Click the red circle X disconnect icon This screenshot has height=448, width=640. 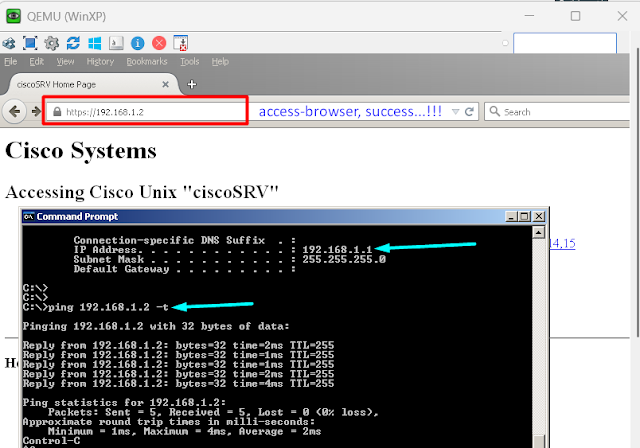click(x=159, y=43)
